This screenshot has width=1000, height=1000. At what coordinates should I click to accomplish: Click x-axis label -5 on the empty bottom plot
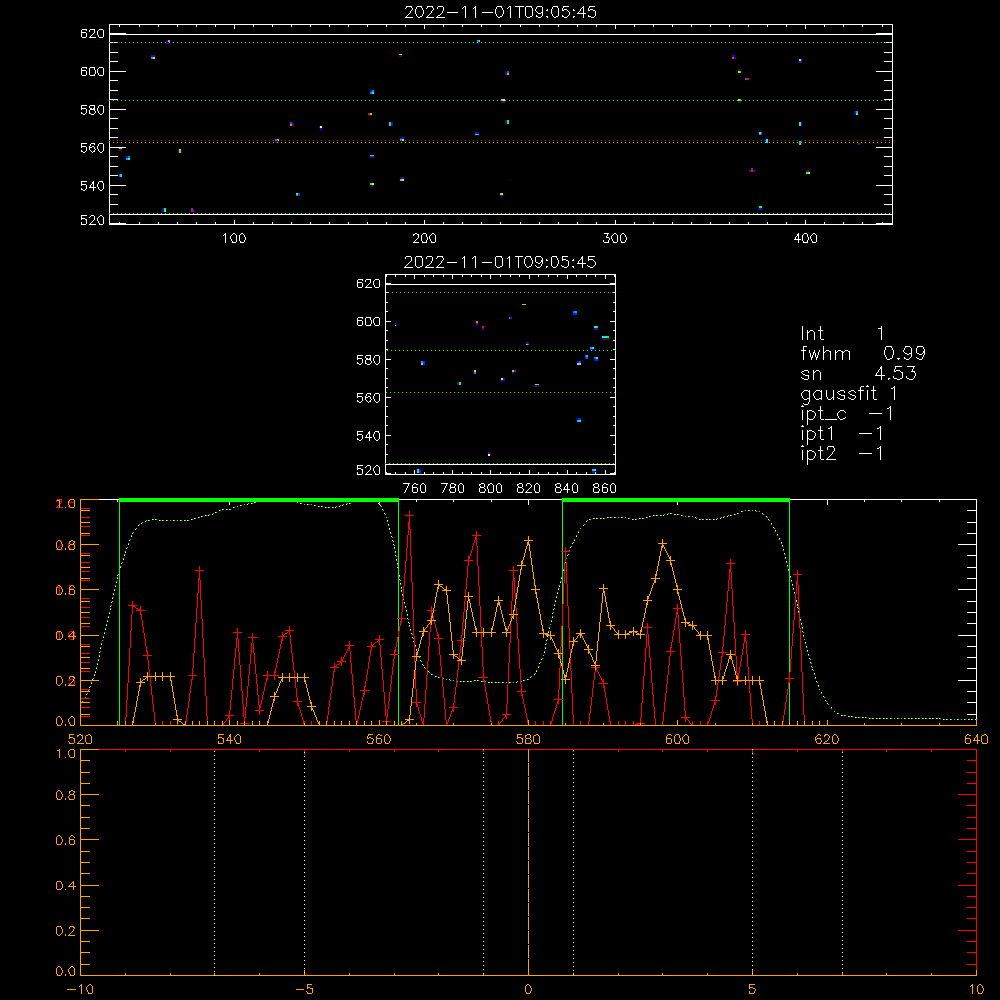coord(305,989)
